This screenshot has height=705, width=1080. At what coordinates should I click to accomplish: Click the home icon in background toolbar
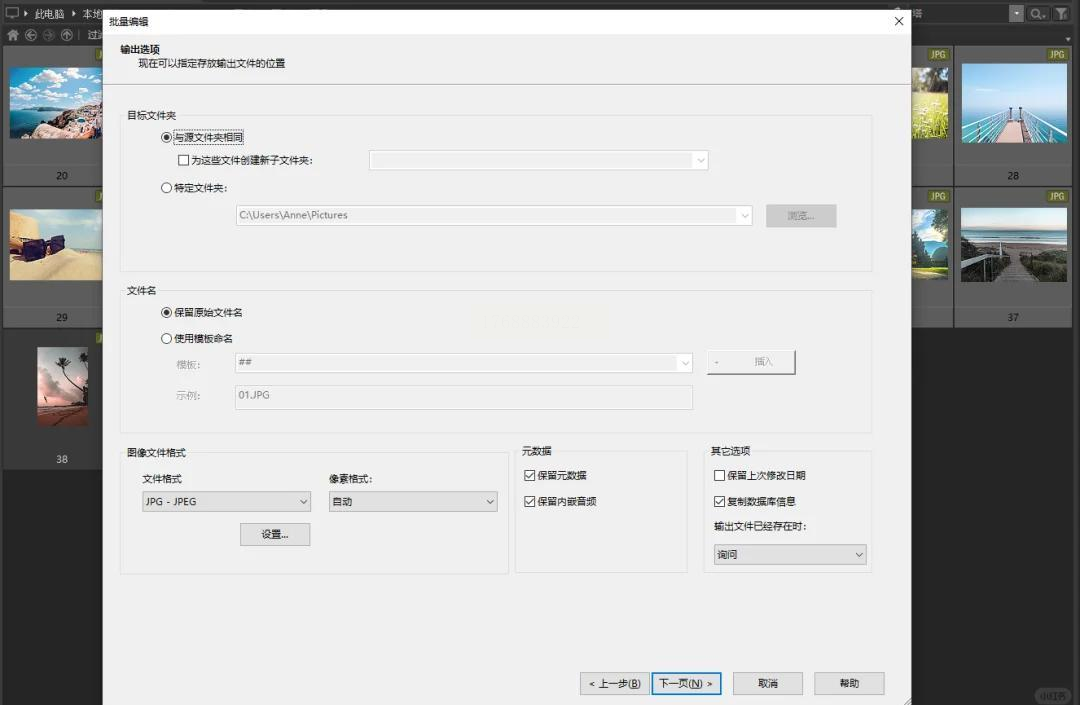point(12,35)
